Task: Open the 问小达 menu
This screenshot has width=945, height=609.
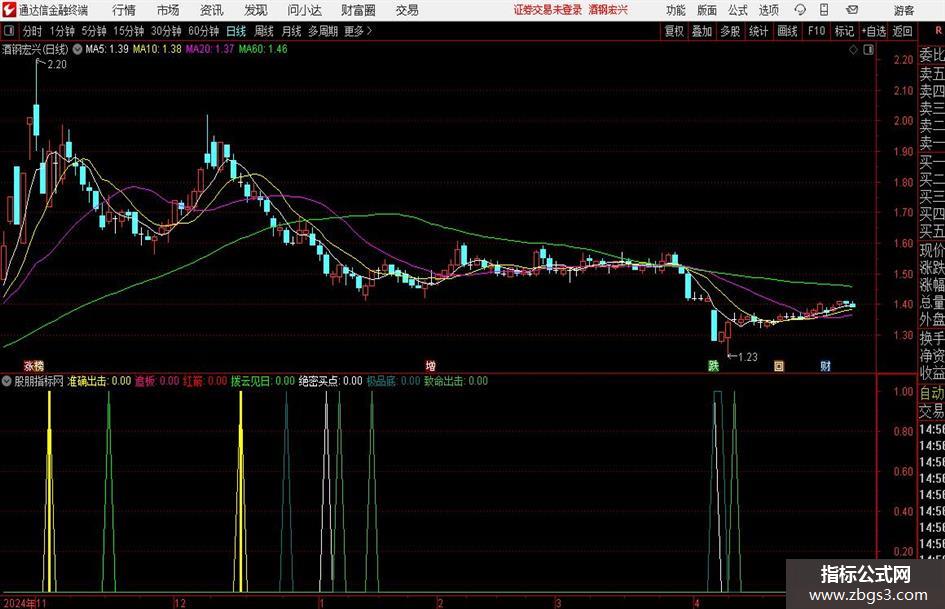Action: click(304, 10)
